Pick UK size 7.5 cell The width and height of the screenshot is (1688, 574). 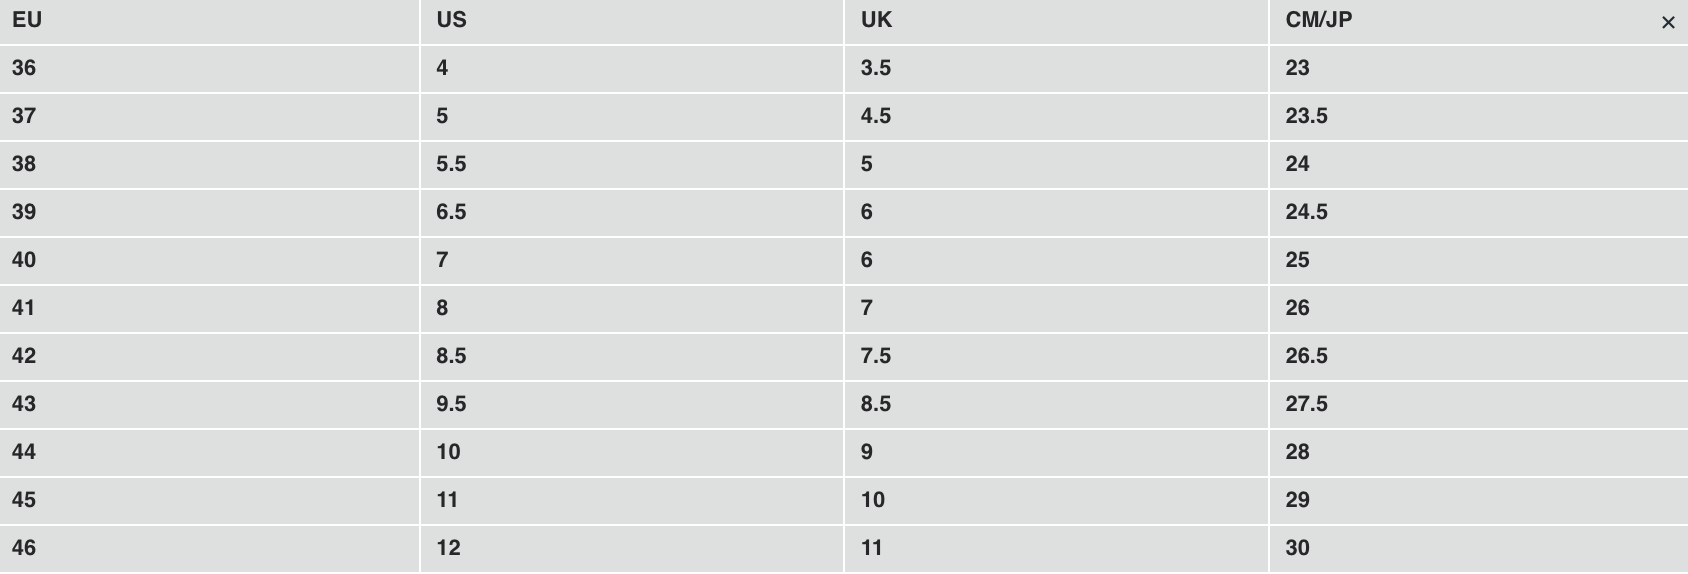[x=876, y=356]
